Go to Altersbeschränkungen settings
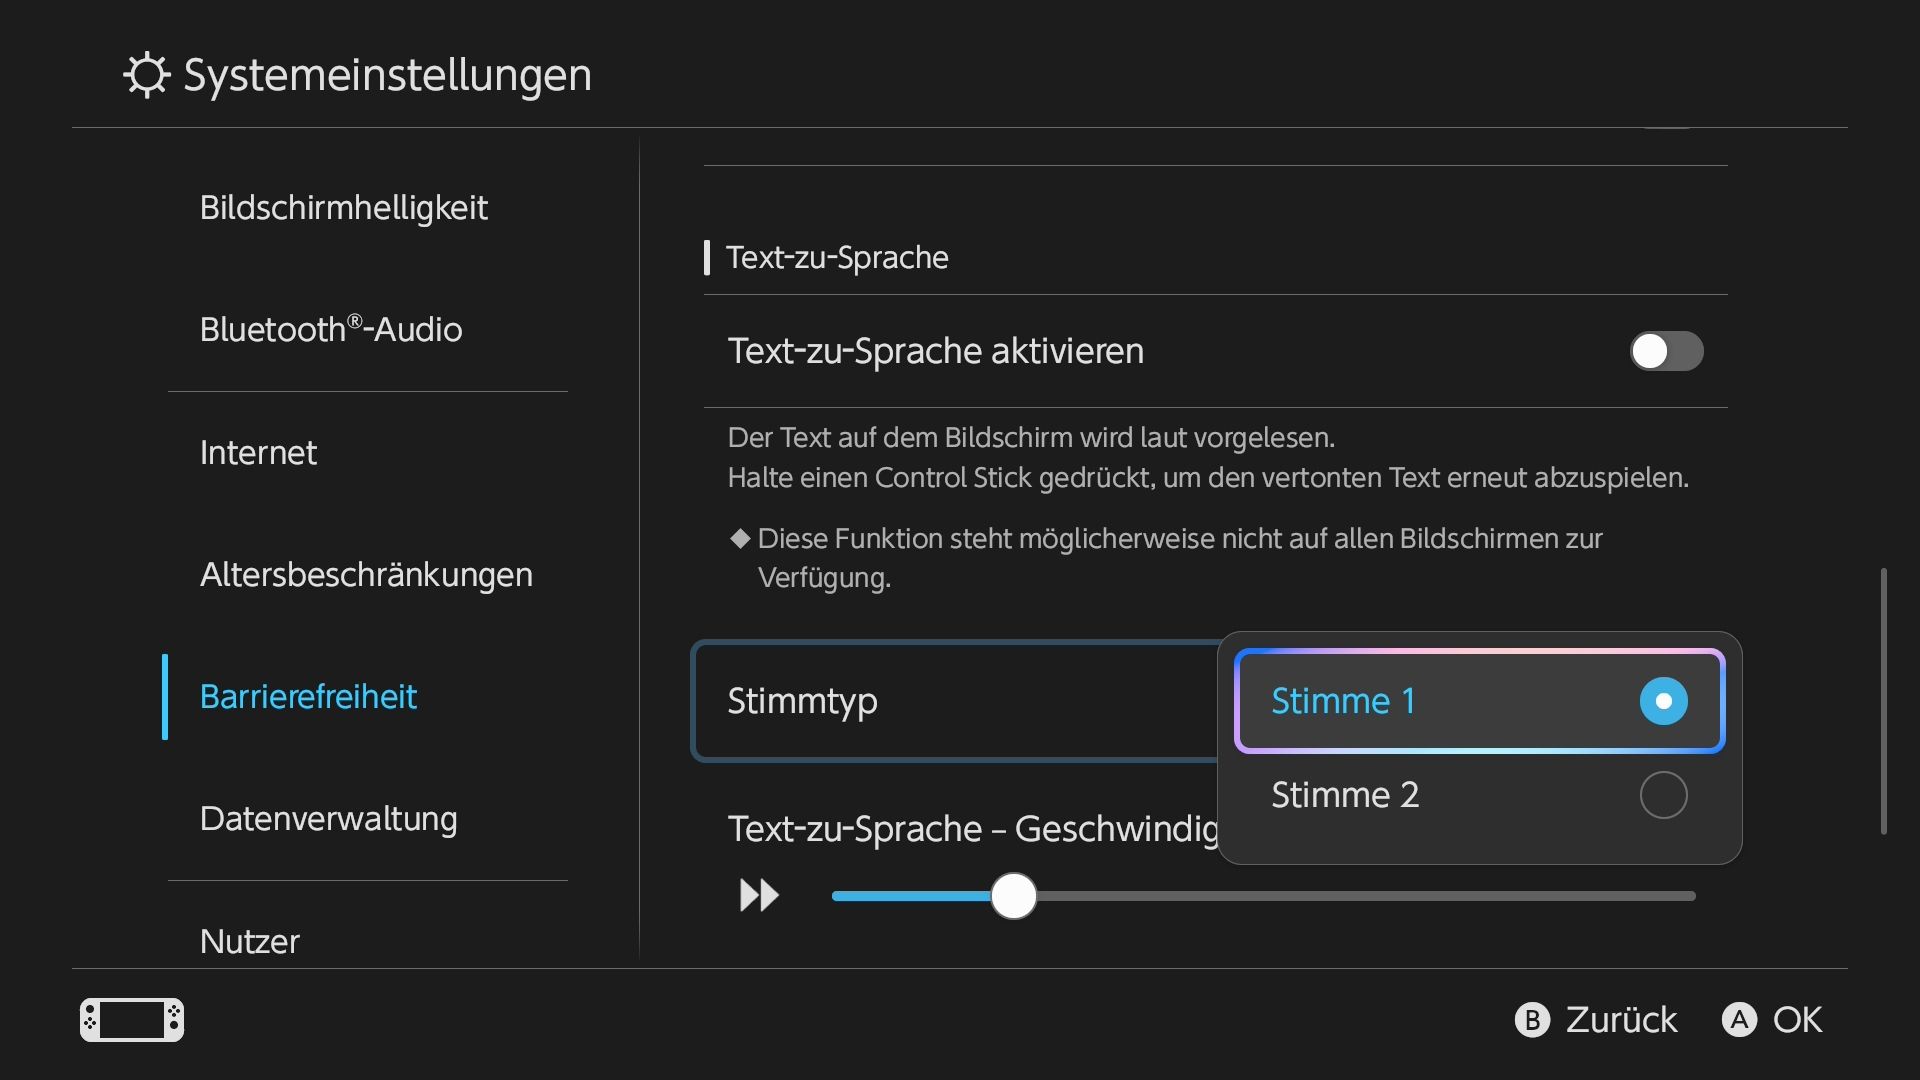1920x1080 pixels. tap(366, 575)
